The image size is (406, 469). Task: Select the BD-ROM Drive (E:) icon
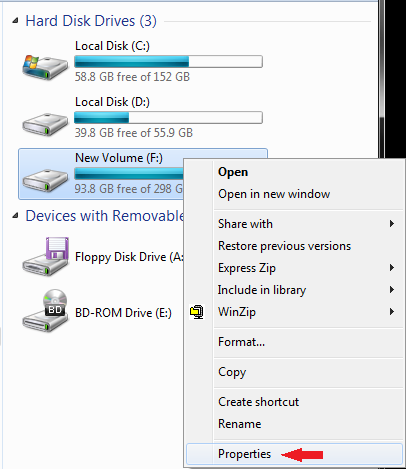coord(46,311)
